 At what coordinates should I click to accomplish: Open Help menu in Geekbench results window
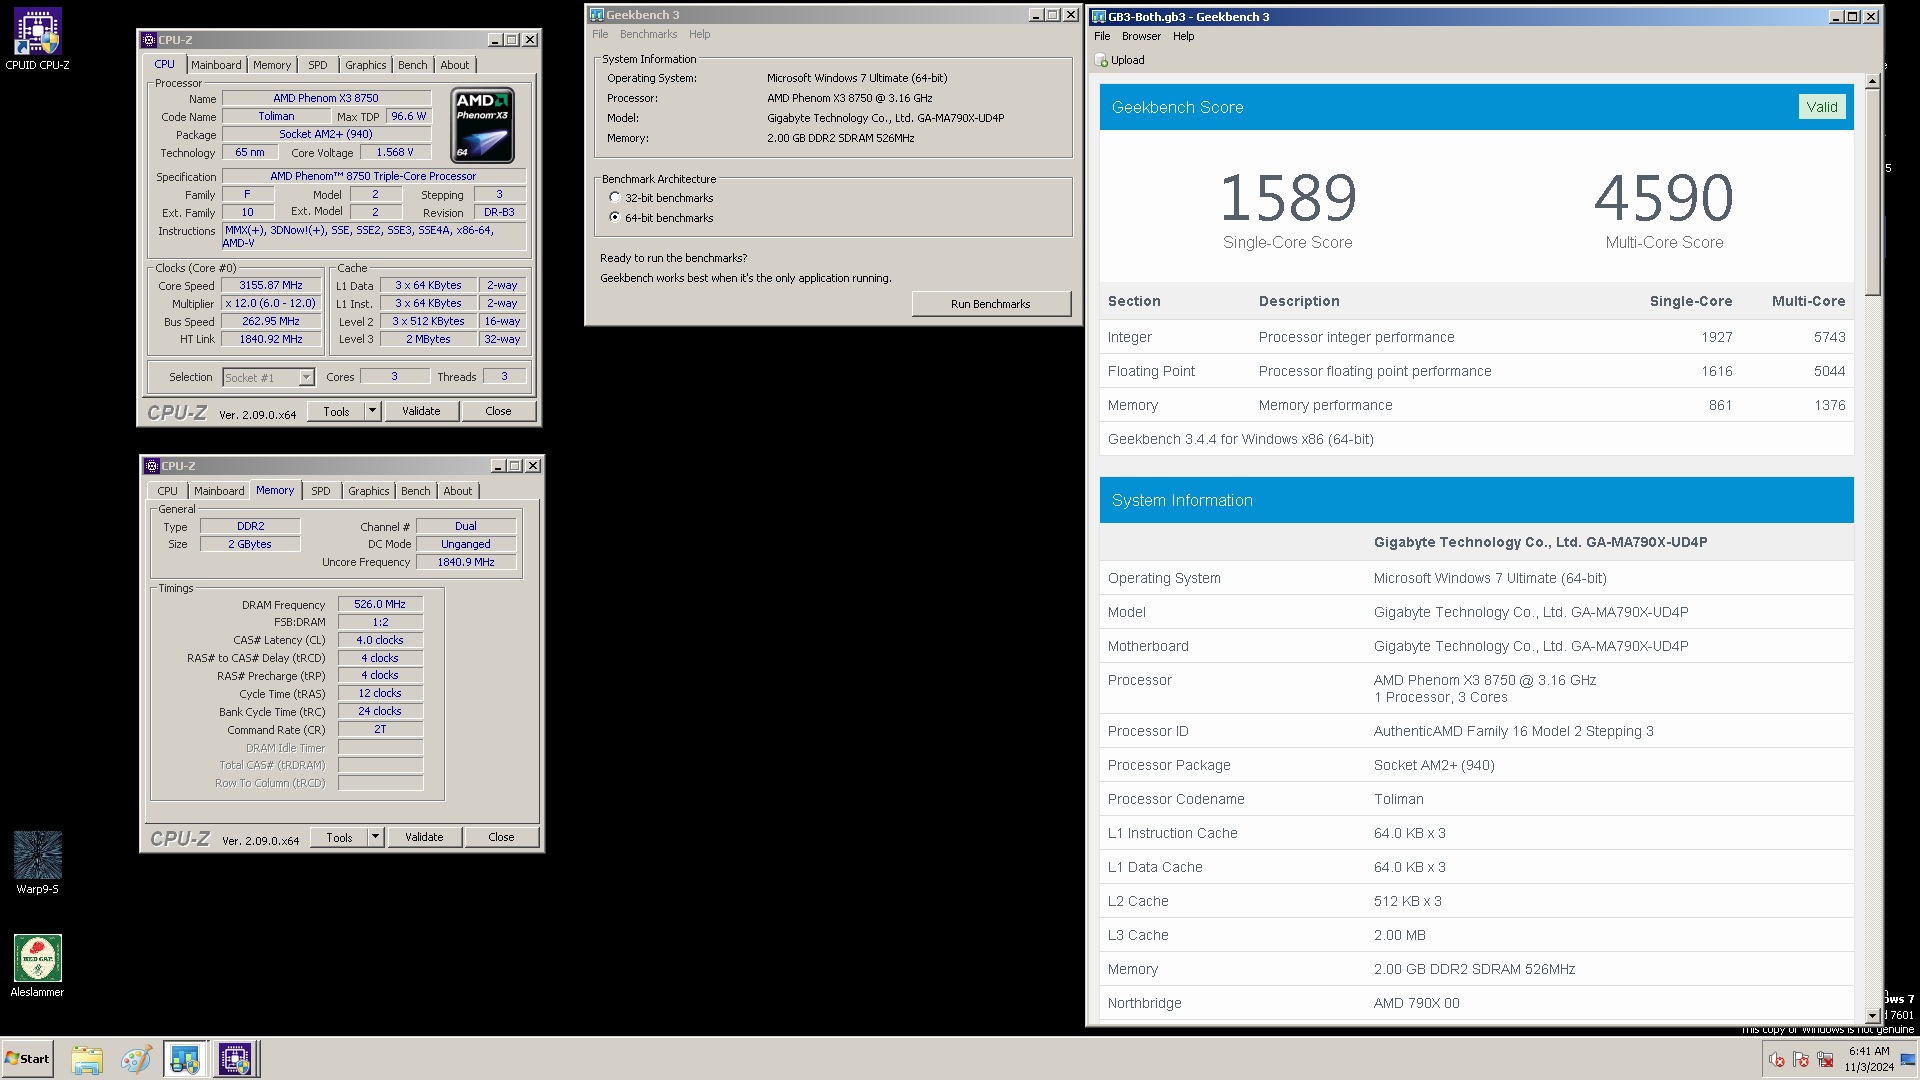coord(1183,36)
